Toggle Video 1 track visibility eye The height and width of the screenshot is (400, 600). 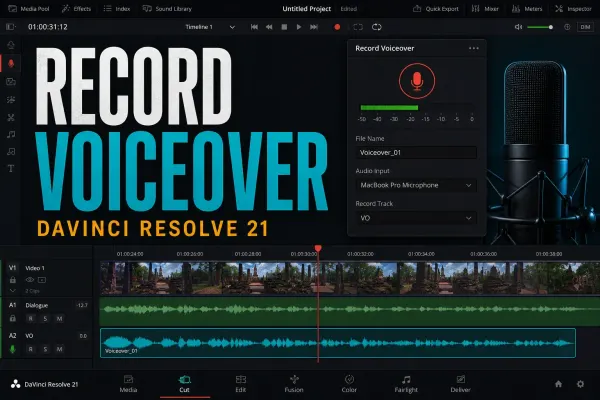[29, 280]
